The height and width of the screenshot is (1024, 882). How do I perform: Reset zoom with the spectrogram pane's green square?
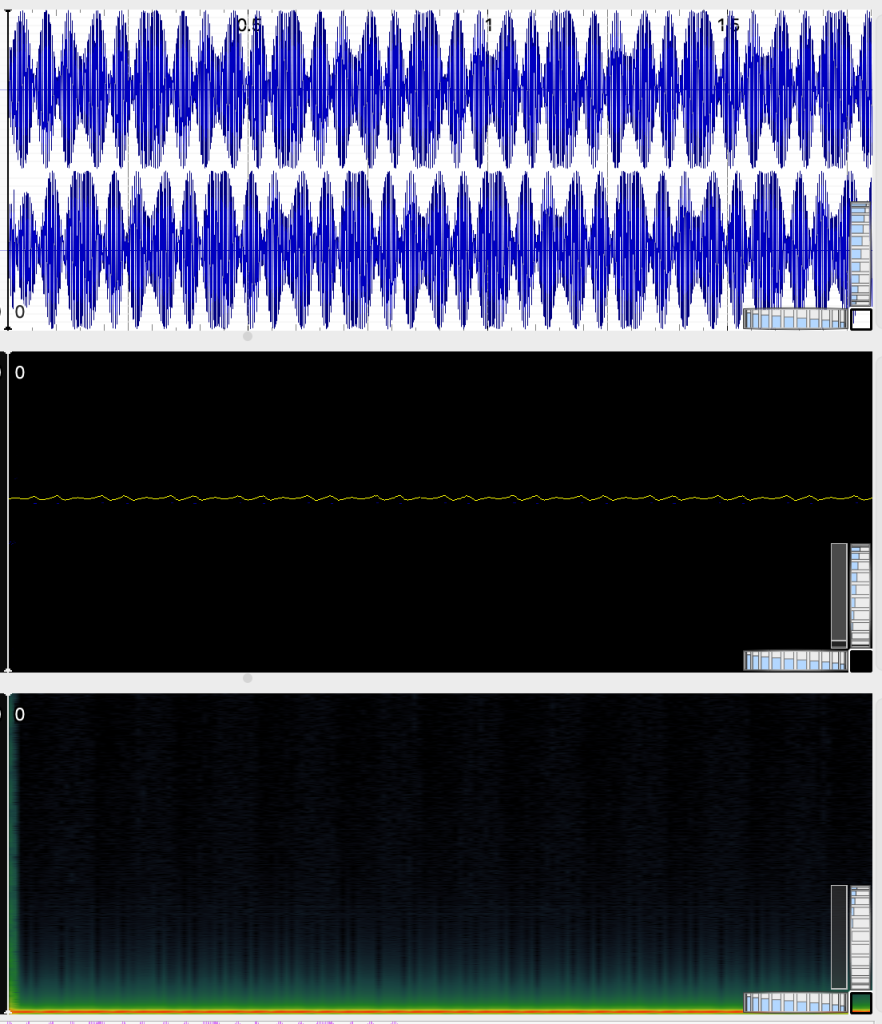861,1002
